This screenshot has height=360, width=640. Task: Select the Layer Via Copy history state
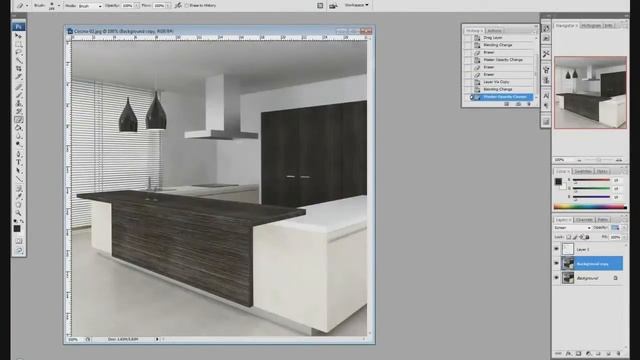click(x=496, y=82)
